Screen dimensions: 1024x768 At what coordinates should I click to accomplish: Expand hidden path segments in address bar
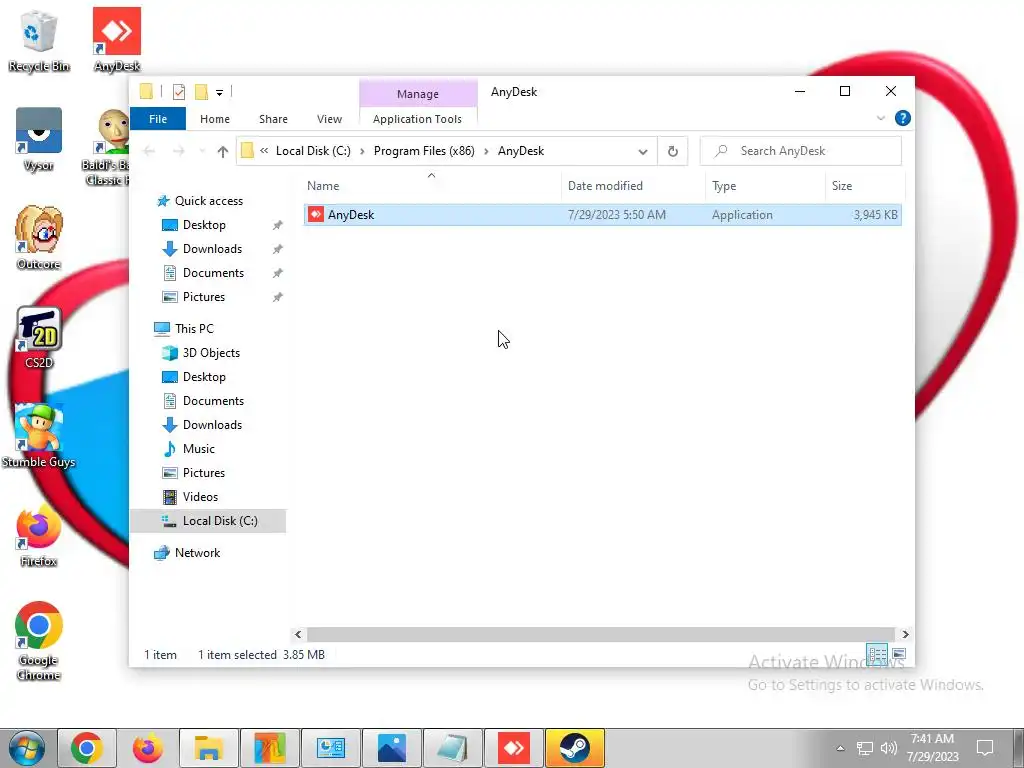(x=264, y=151)
